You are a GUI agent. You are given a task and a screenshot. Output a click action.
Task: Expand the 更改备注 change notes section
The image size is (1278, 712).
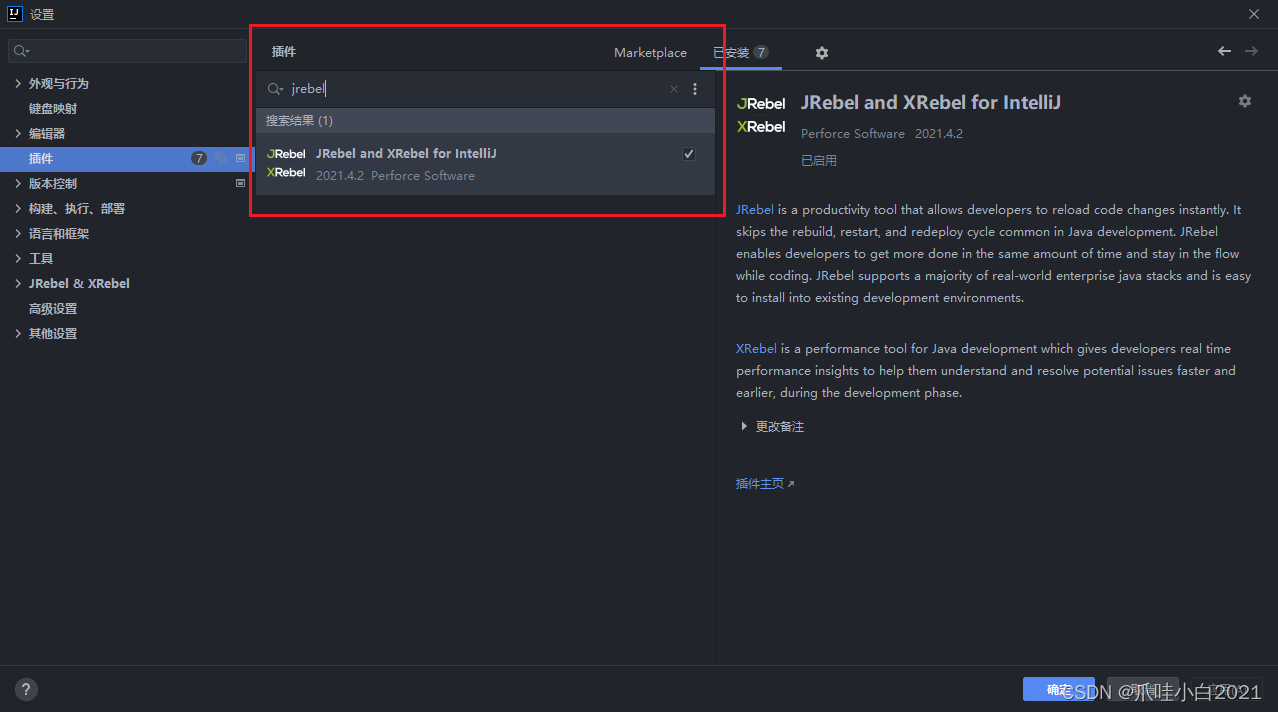point(744,426)
